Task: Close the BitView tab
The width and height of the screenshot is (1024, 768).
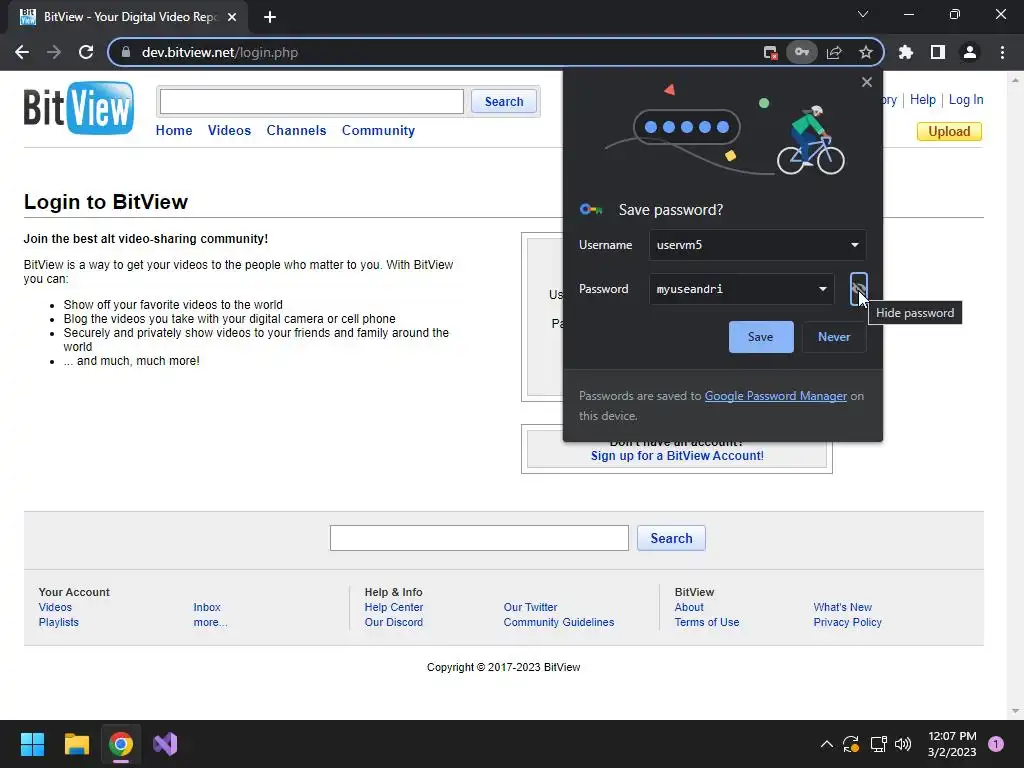Action: click(x=232, y=17)
